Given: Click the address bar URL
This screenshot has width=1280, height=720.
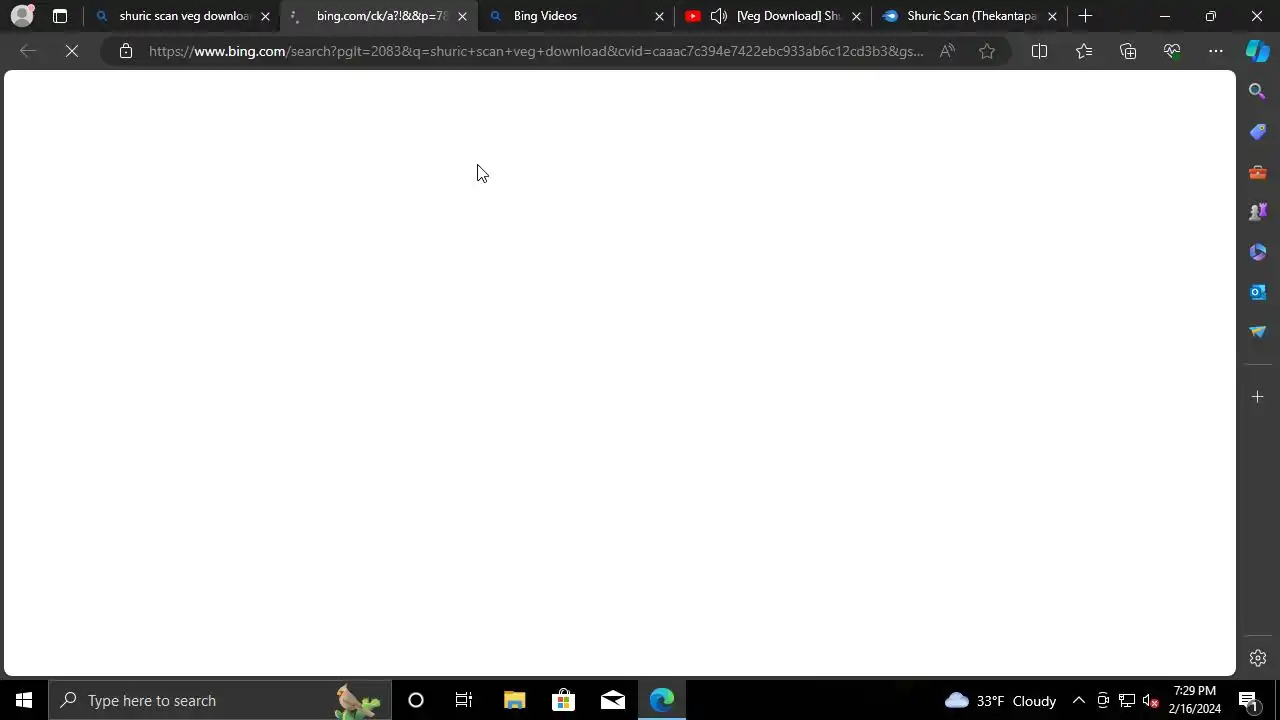Looking at the screenshot, I should tap(536, 51).
